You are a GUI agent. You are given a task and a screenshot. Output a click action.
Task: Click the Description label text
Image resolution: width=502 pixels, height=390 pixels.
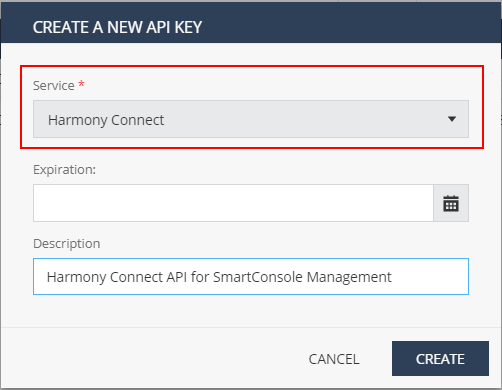67,244
